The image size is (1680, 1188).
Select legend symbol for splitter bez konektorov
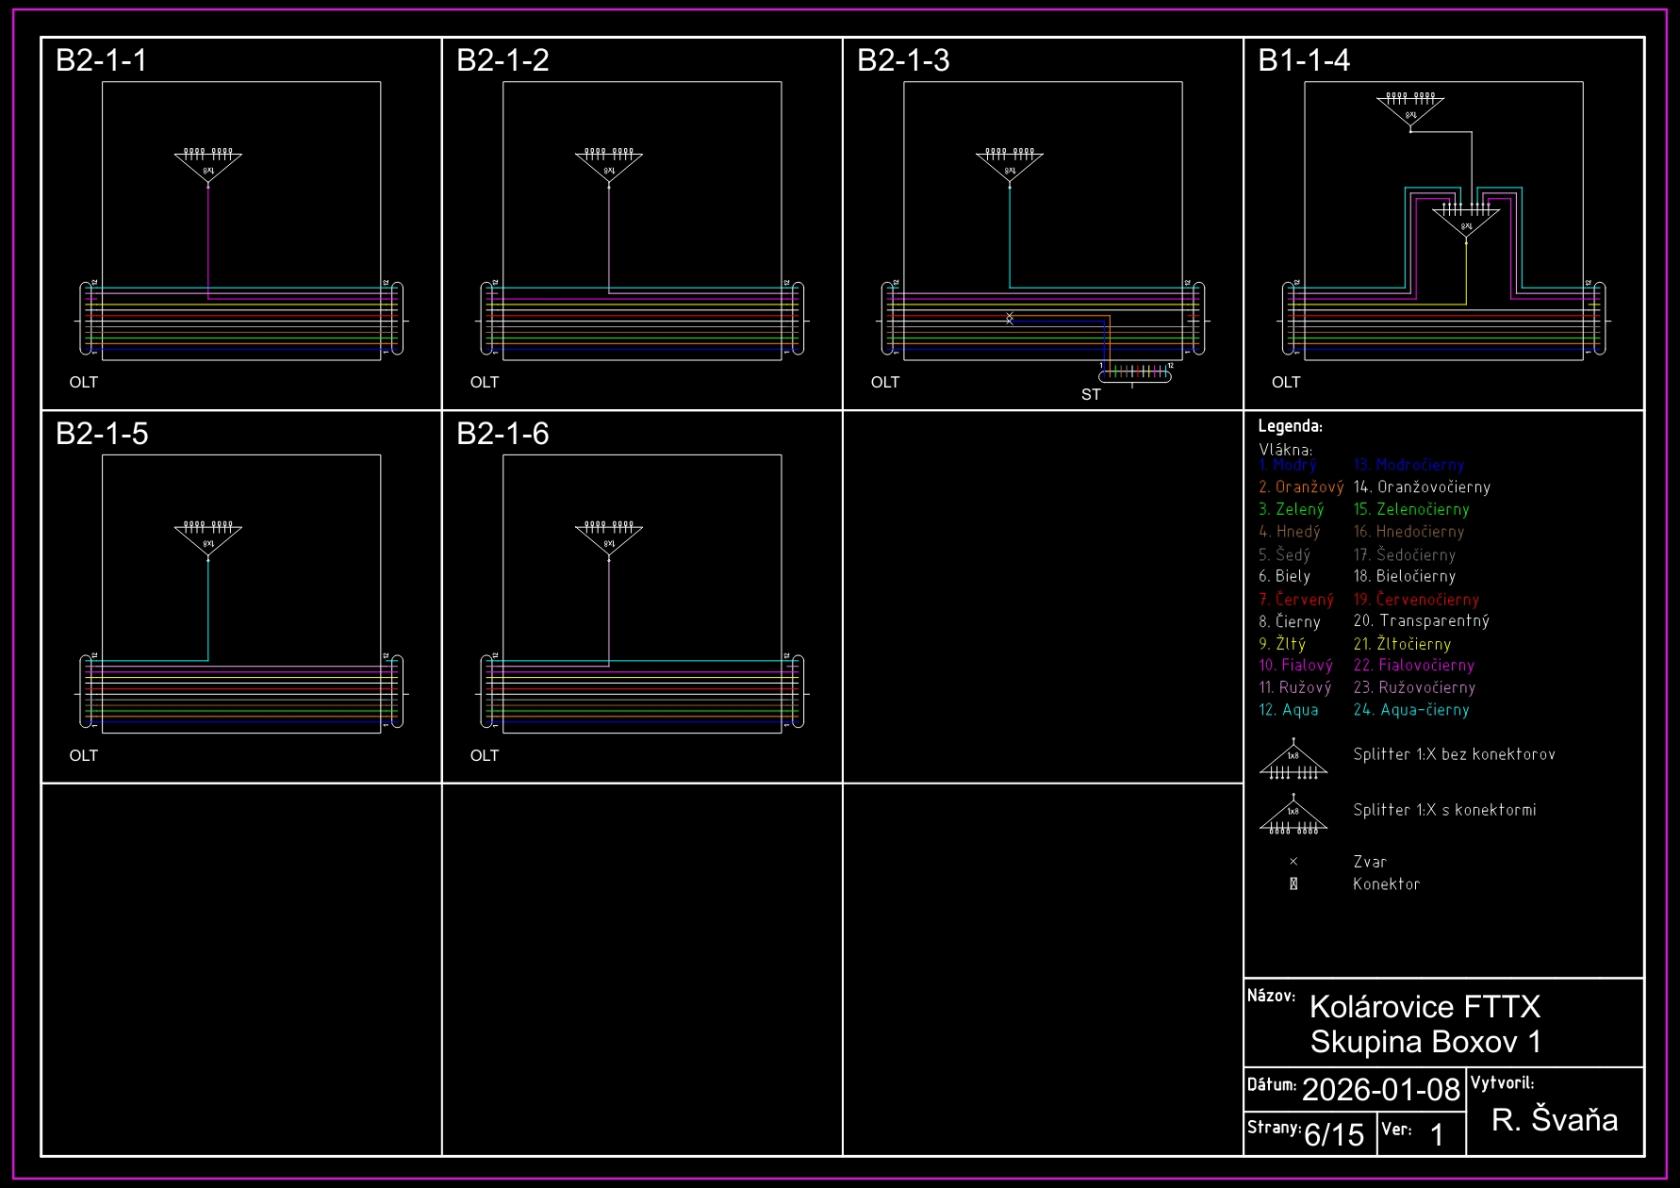[x=1293, y=762]
